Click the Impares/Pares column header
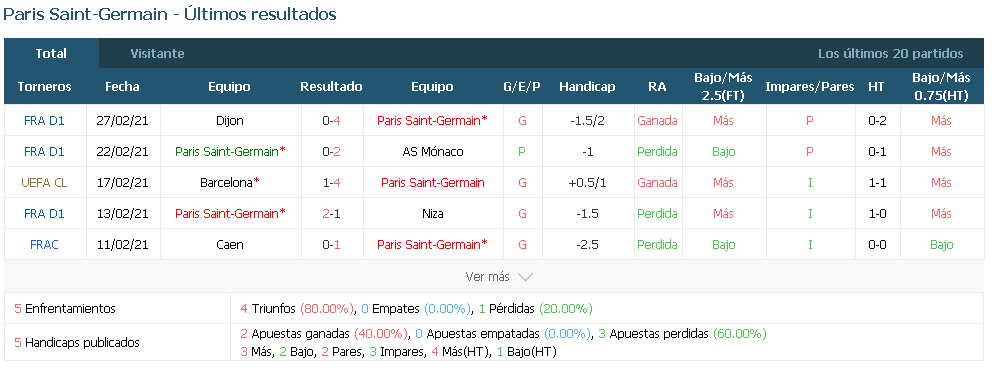Screen dimensions: 994x369 pyautogui.click(x=810, y=87)
